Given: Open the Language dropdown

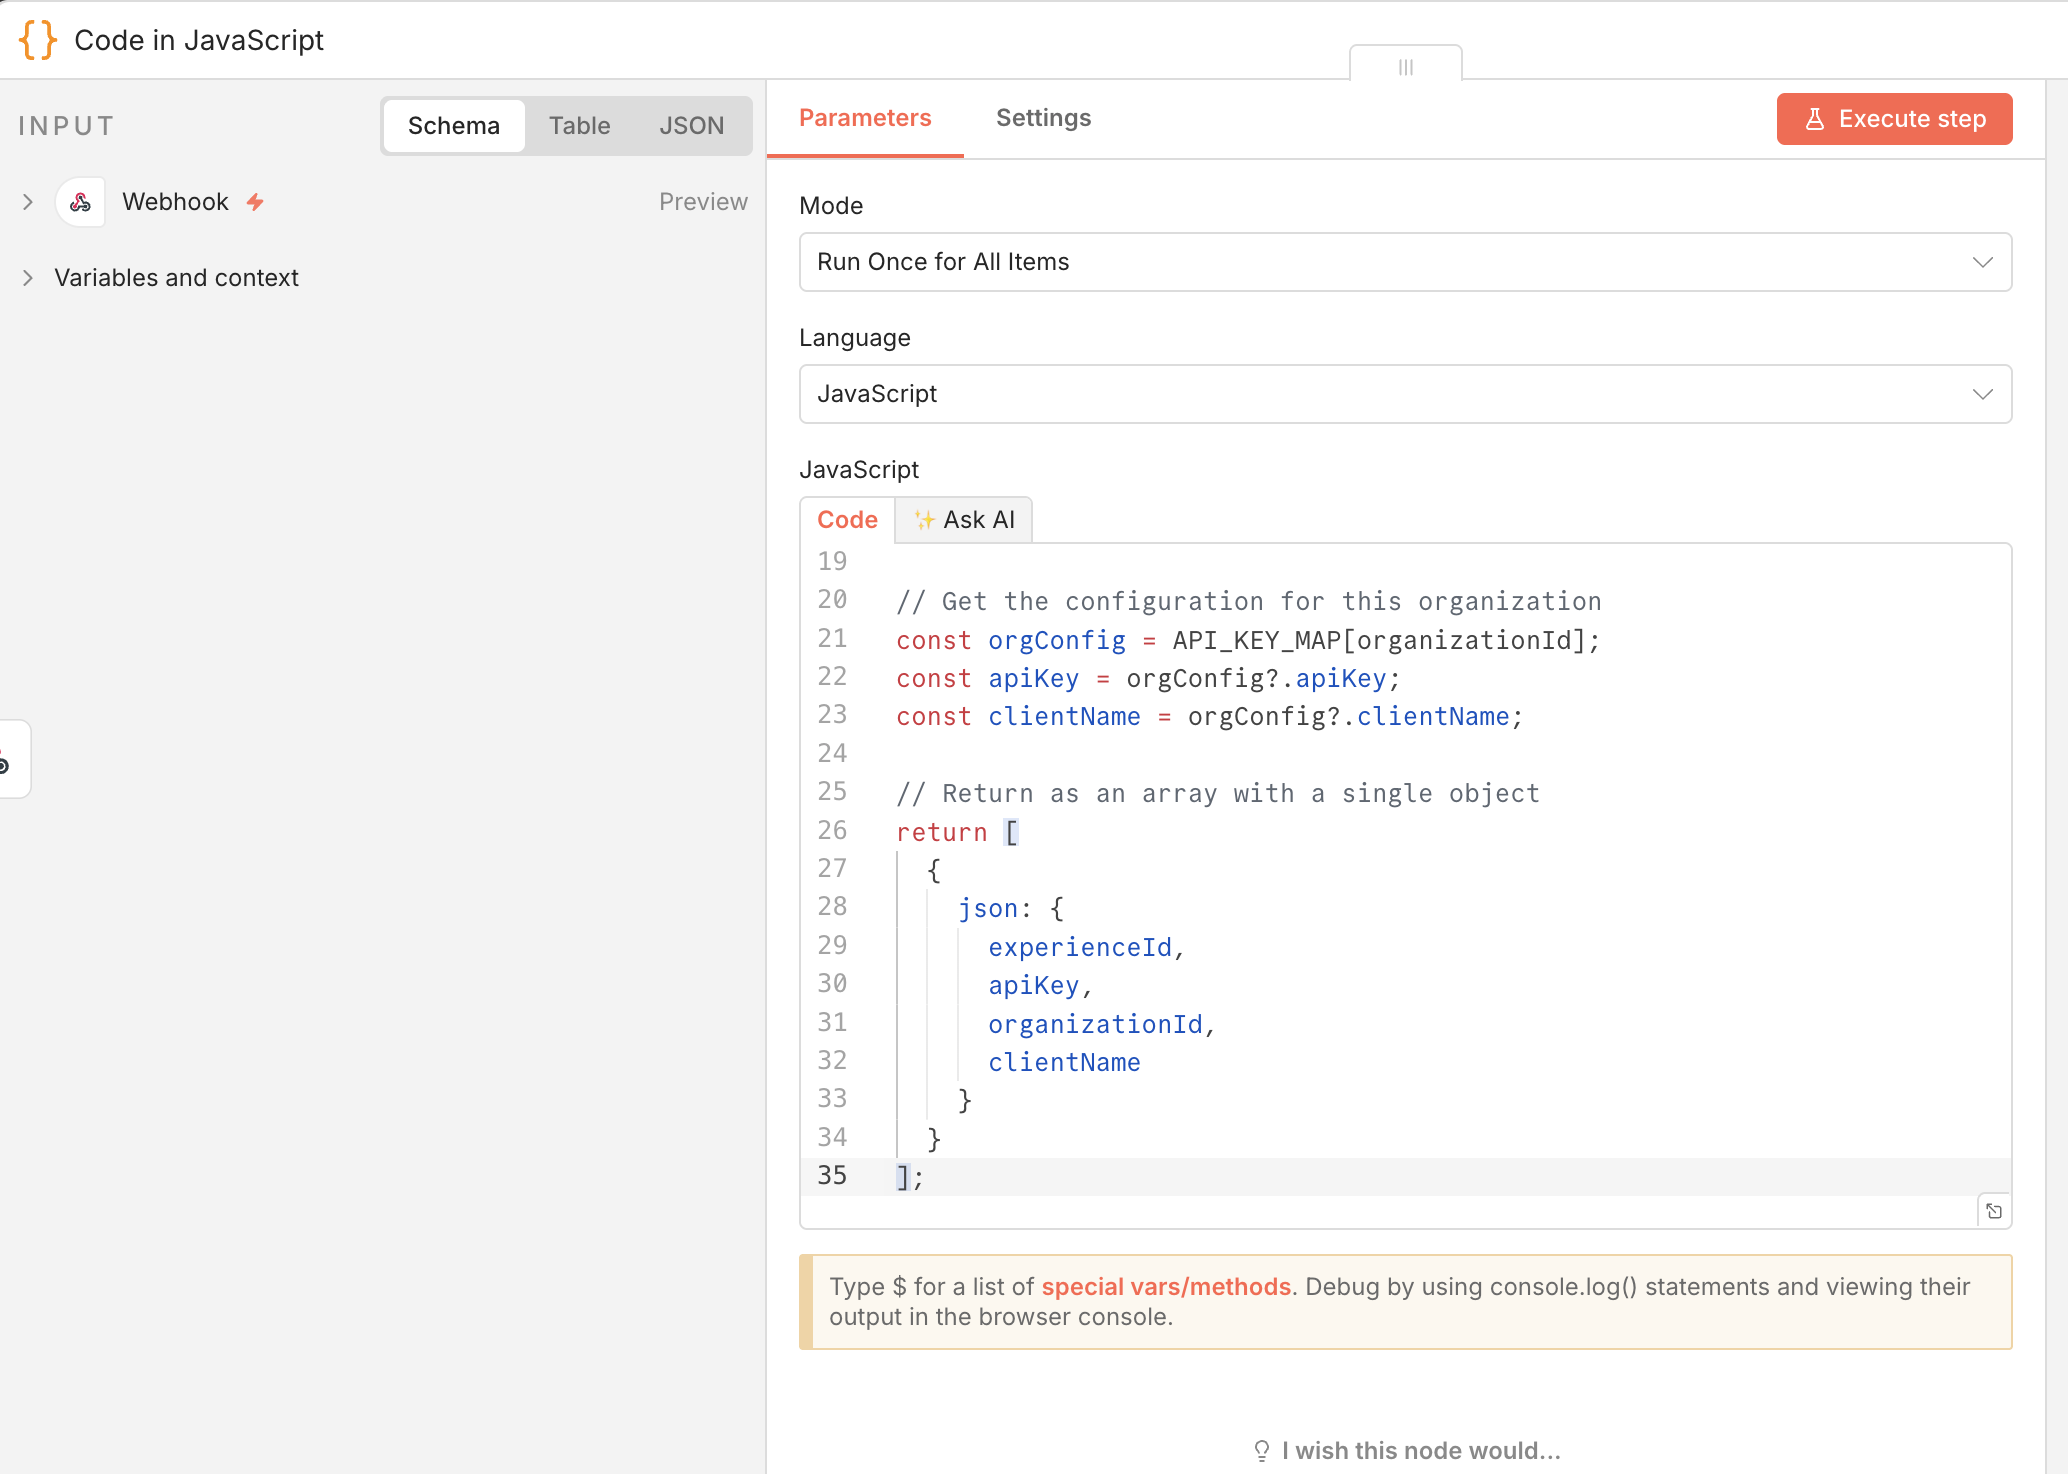Looking at the screenshot, I should 1405,394.
